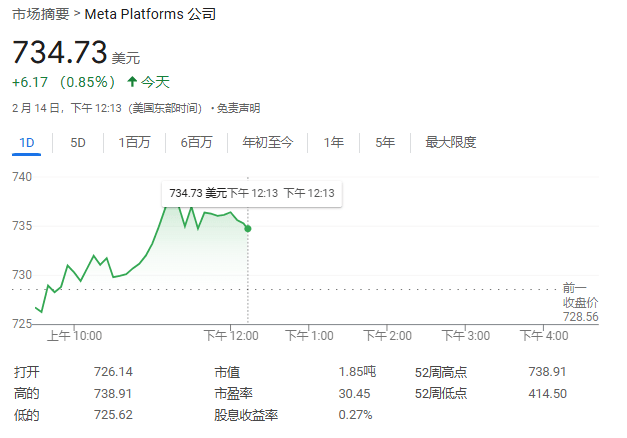Select the 年初至今 tab

click(267, 142)
